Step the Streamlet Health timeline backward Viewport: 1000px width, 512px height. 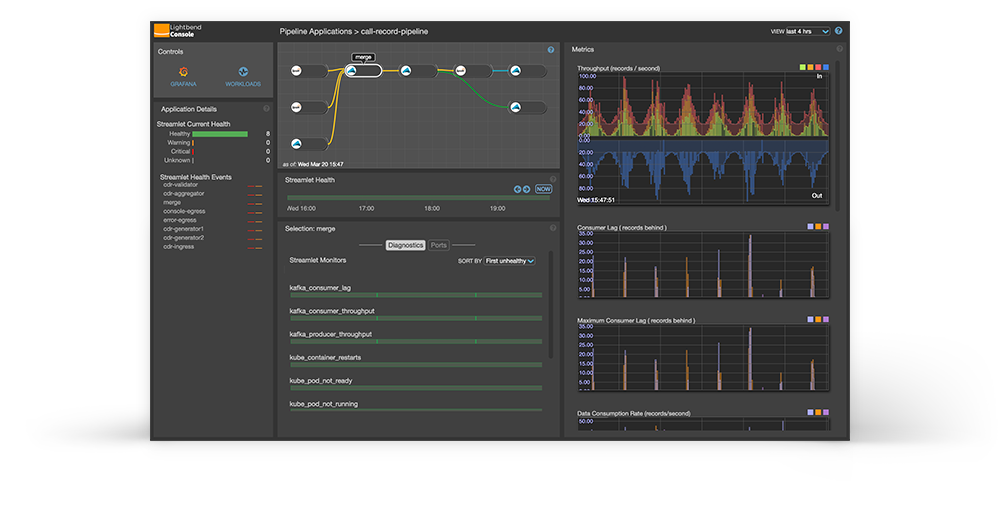(518, 188)
